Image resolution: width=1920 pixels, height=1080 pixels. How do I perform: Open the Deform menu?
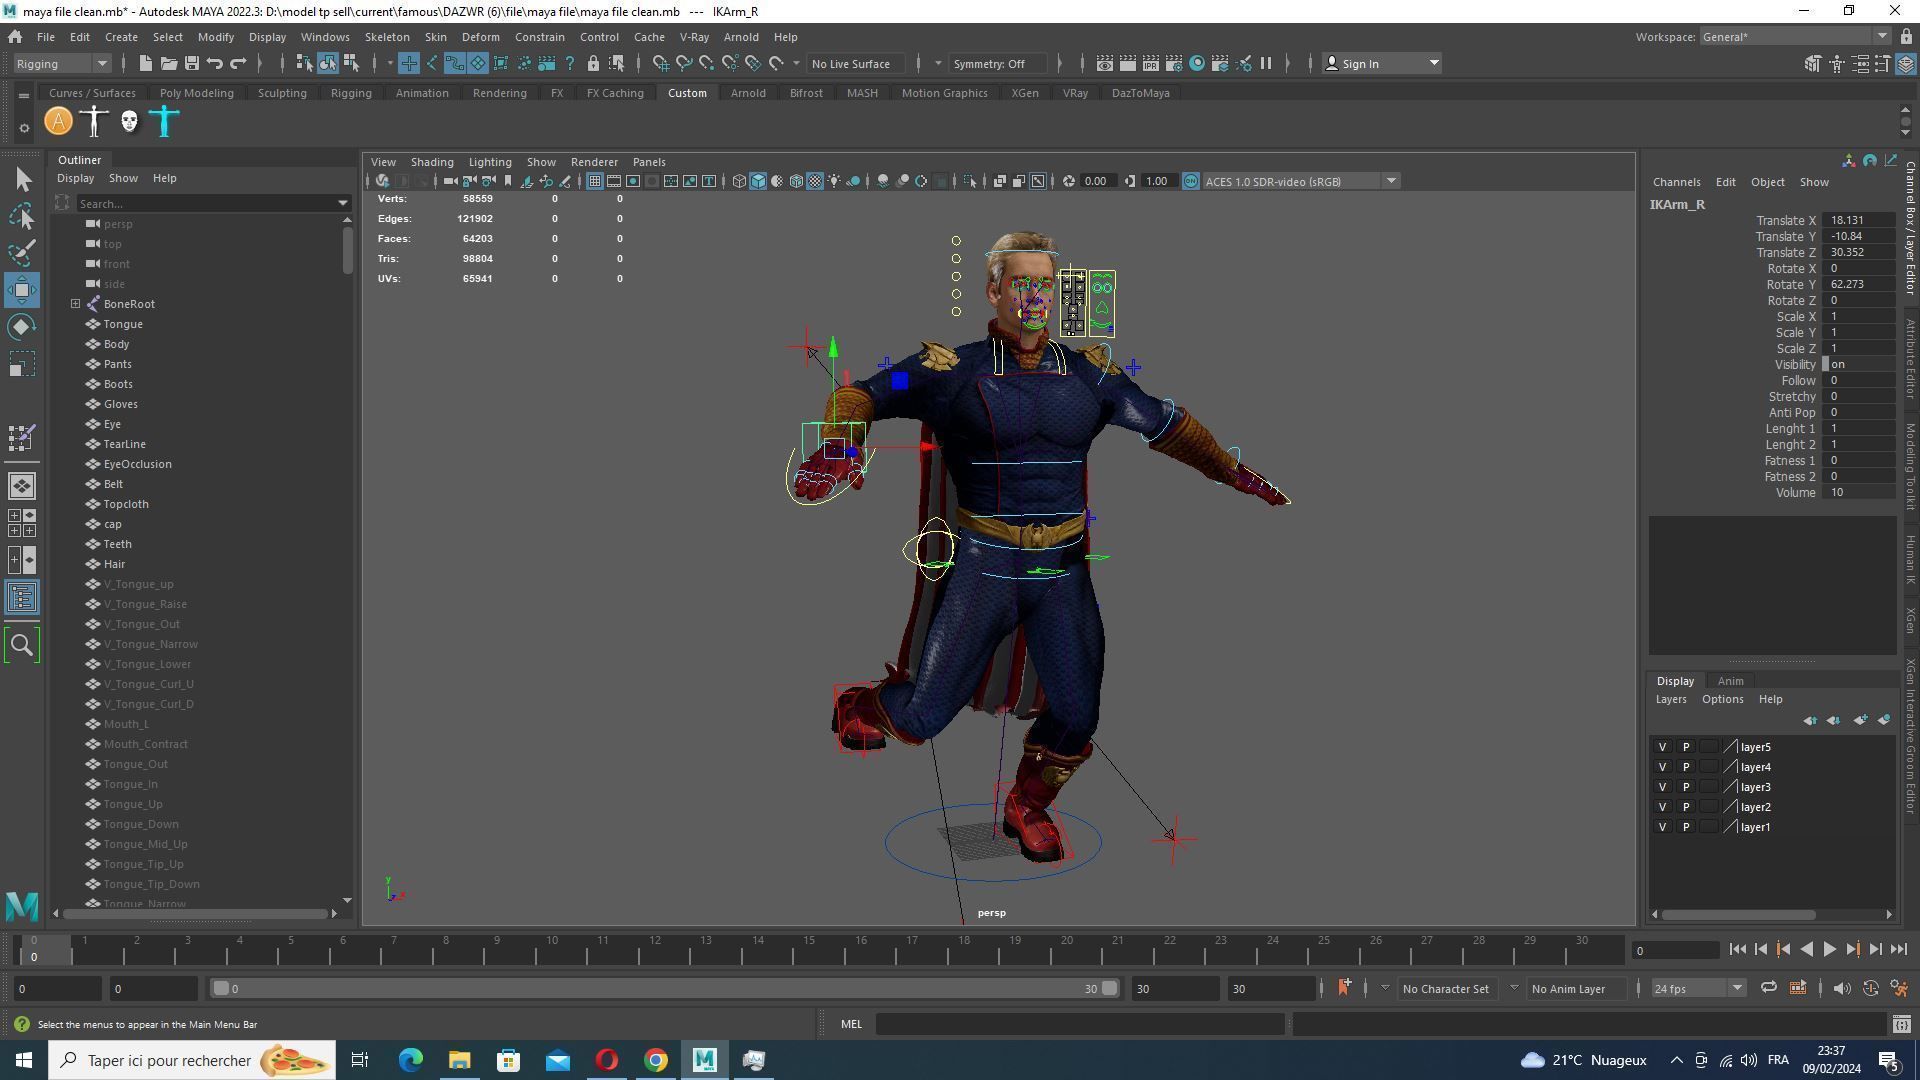(x=480, y=37)
